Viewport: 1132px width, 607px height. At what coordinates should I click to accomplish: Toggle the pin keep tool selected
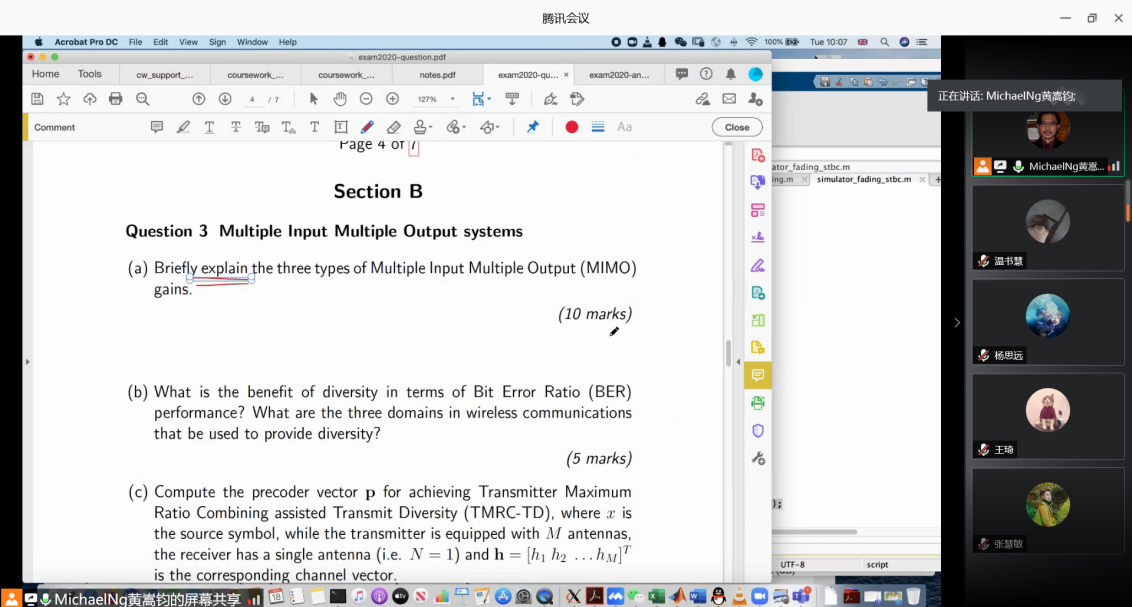(x=532, y=127)
